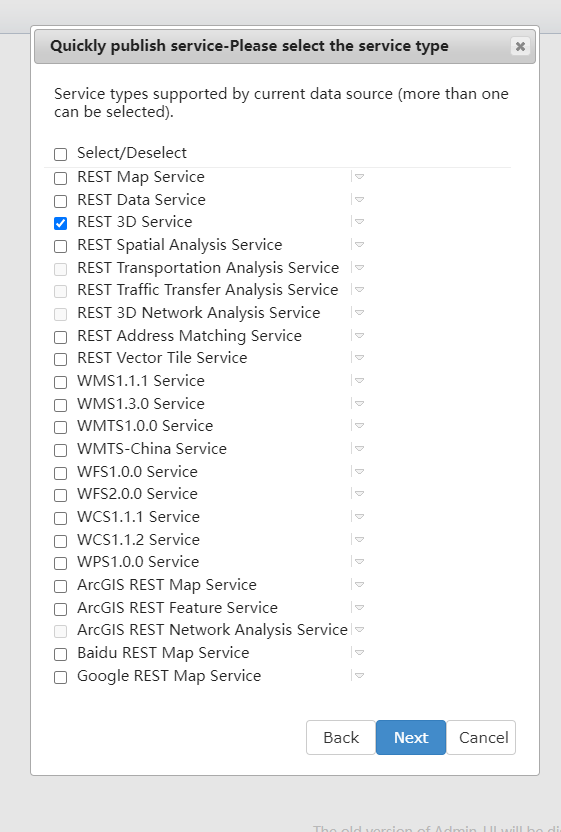Open the WMS1.1.1 Service dropdown arrow
This screenshot has height=832, width=561.
[359, 380]
